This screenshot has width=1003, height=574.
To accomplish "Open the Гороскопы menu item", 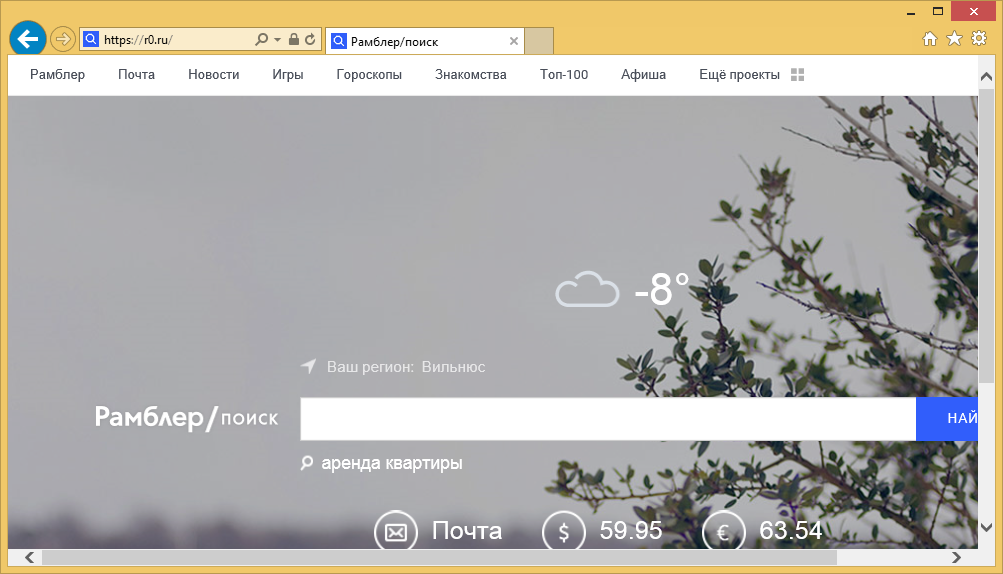I will click(x=369, y=75).
